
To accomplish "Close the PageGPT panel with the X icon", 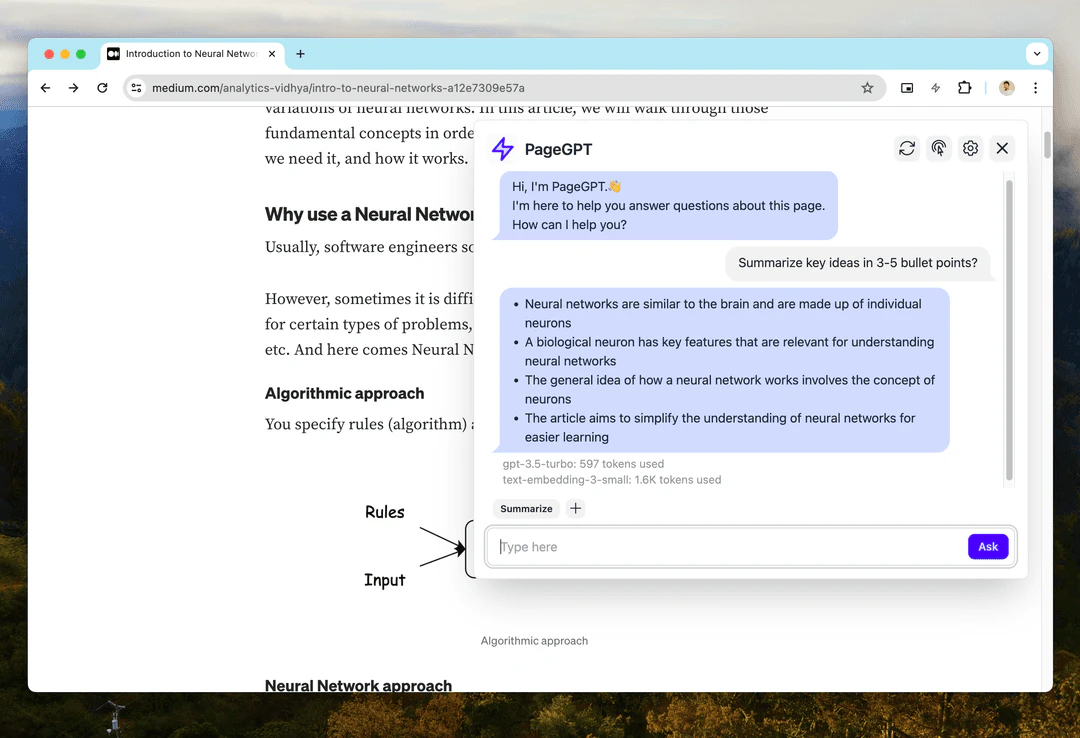I will click(1002, 148).
